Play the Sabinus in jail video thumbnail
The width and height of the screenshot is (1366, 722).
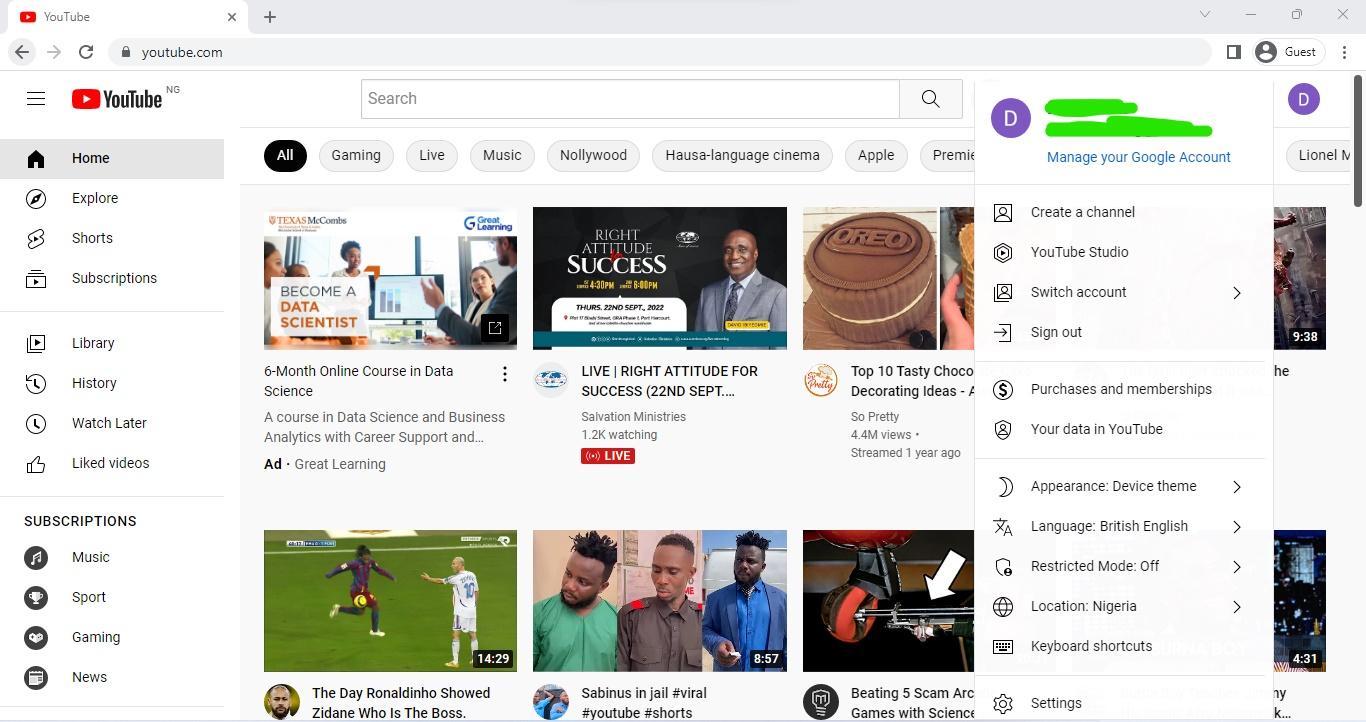coord(660,601)
